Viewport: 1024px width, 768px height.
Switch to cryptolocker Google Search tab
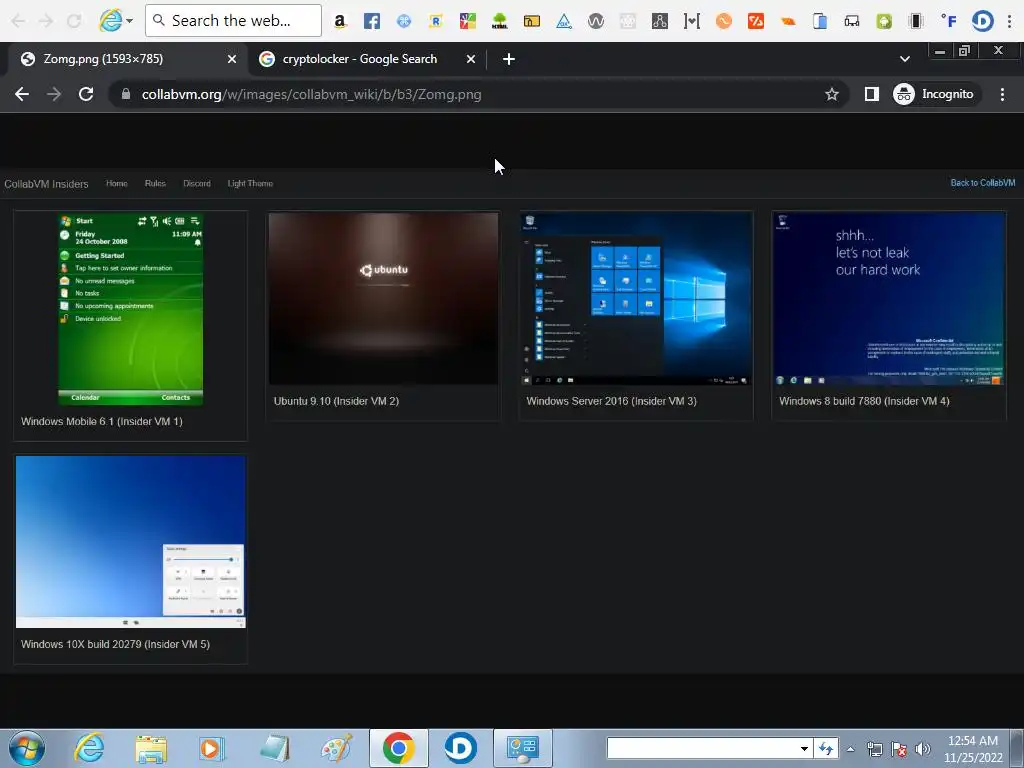367,59
